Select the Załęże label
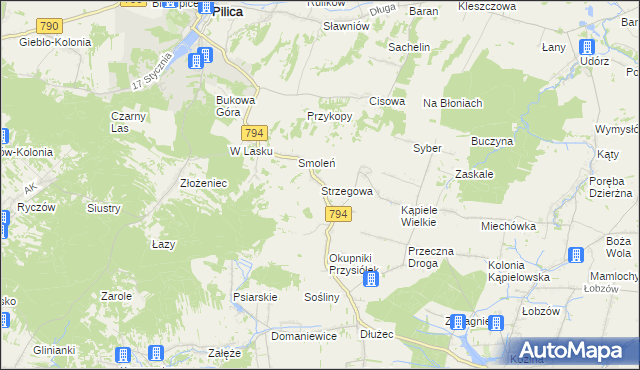This screenshot has width=640, height=370. [x=224, y=353]
